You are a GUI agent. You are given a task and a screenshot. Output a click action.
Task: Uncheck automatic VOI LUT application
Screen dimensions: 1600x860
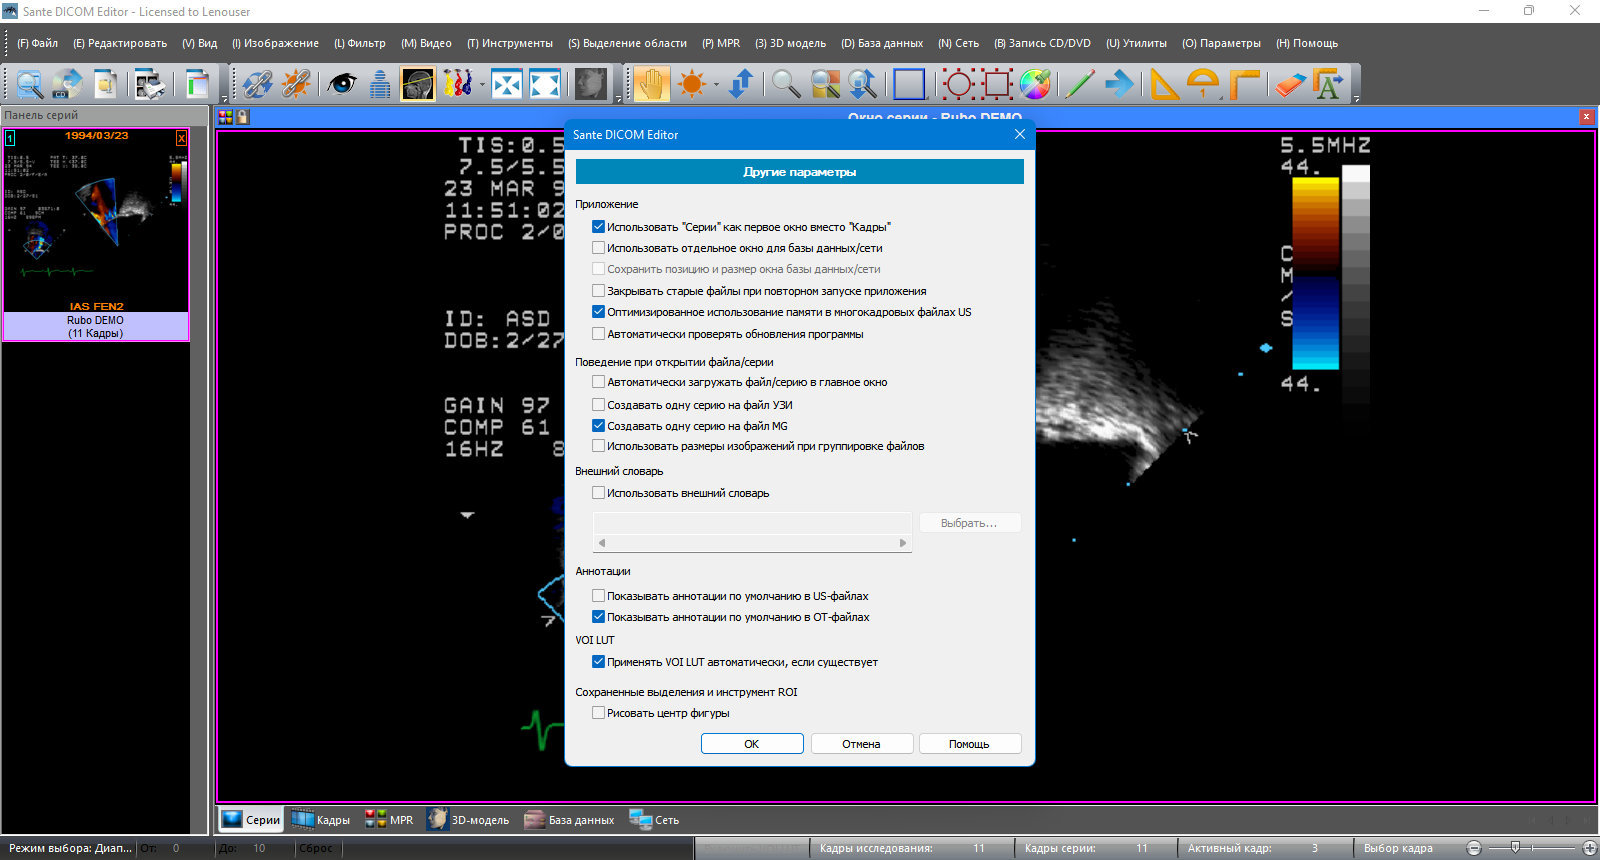[598, 662]
